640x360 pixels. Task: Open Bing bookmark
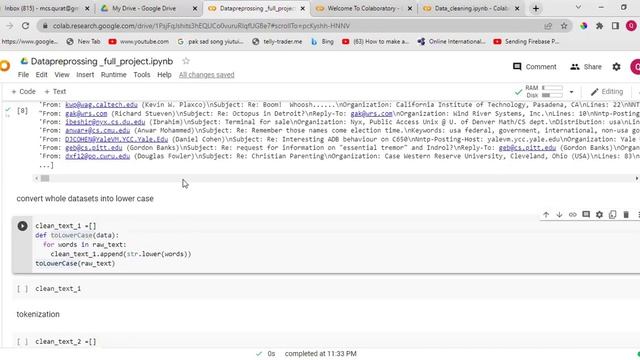click(x=322, y=42)
